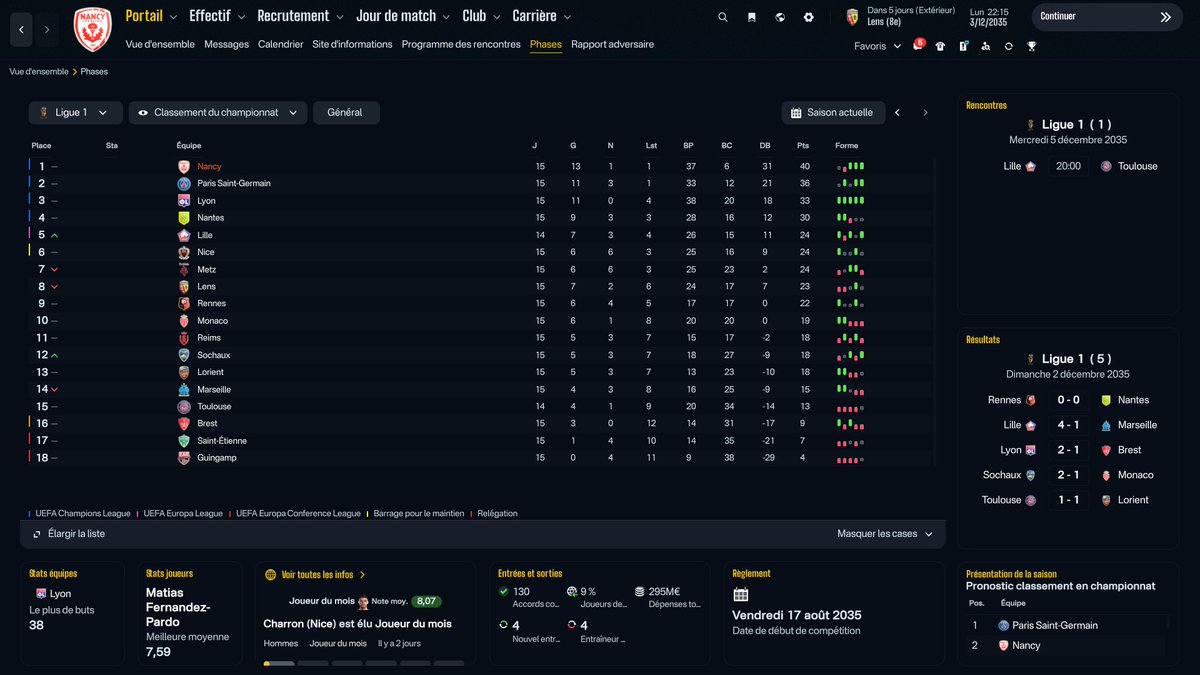Open the search magnifier icon

point(723,17)
